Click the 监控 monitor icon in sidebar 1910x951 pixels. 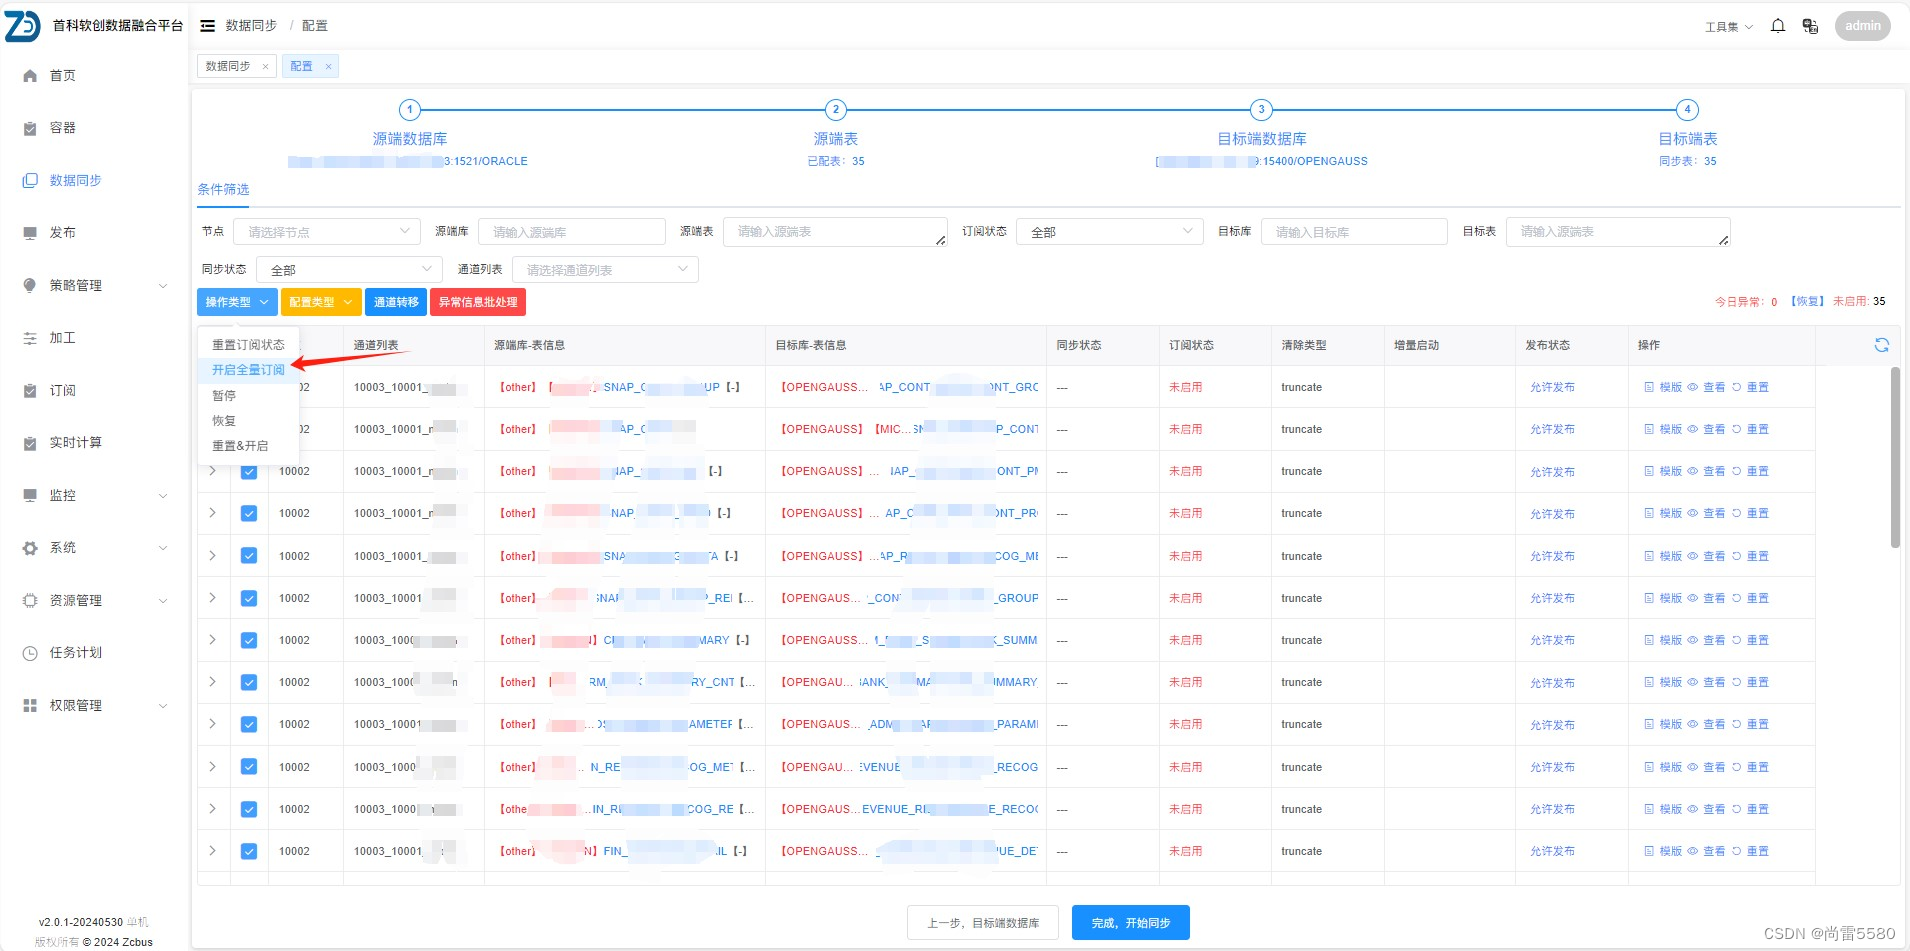click(x=30, y=496)
